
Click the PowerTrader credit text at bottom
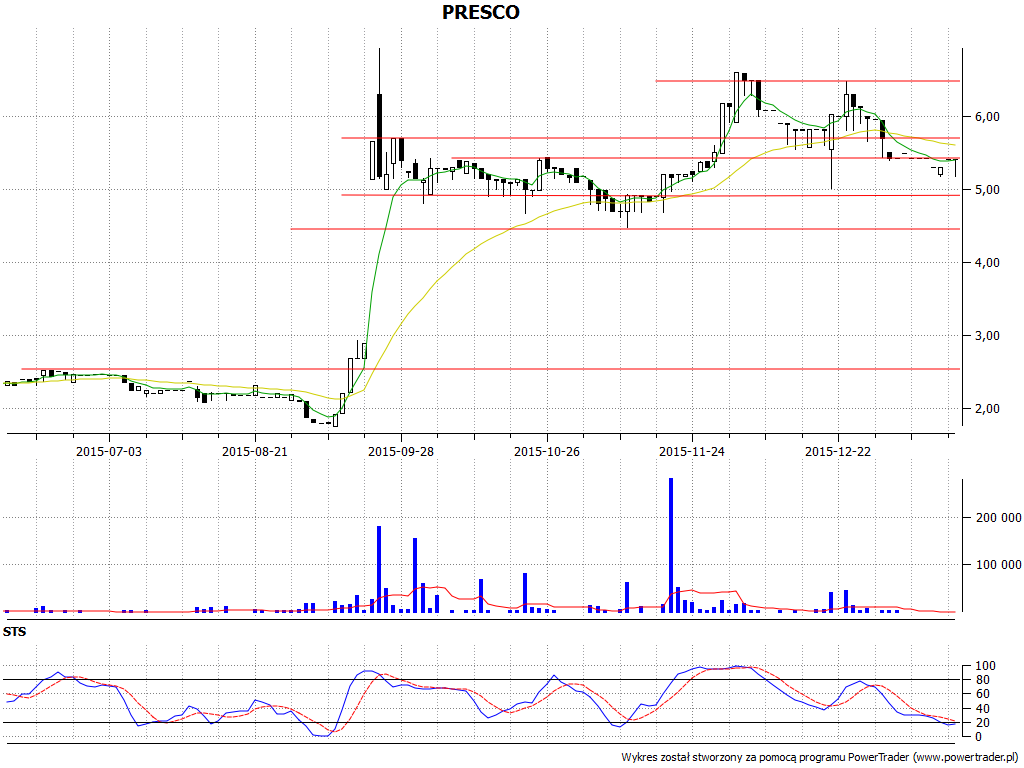(x=820, y=758)
